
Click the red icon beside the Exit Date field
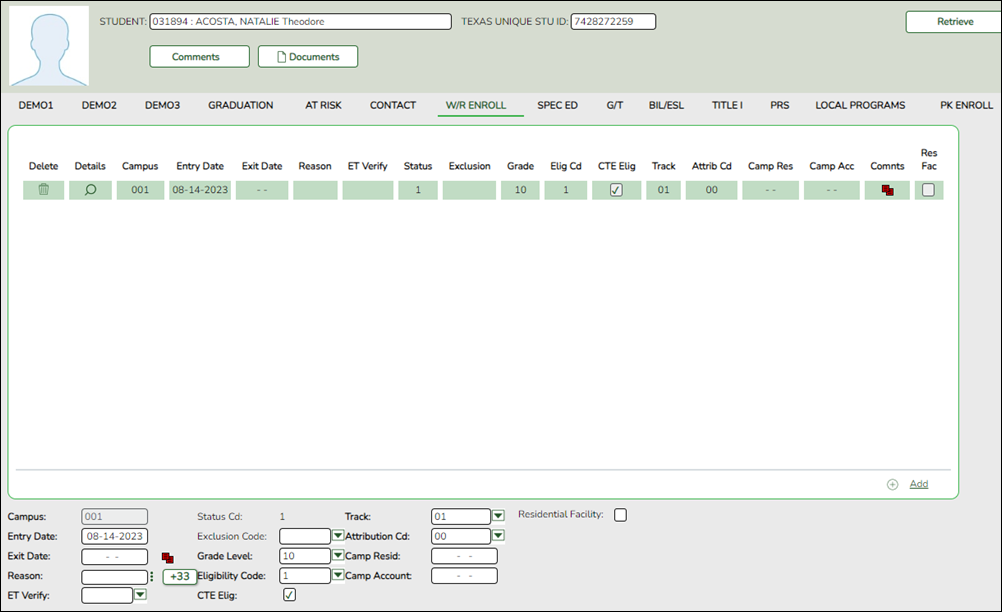coord(167,557)
